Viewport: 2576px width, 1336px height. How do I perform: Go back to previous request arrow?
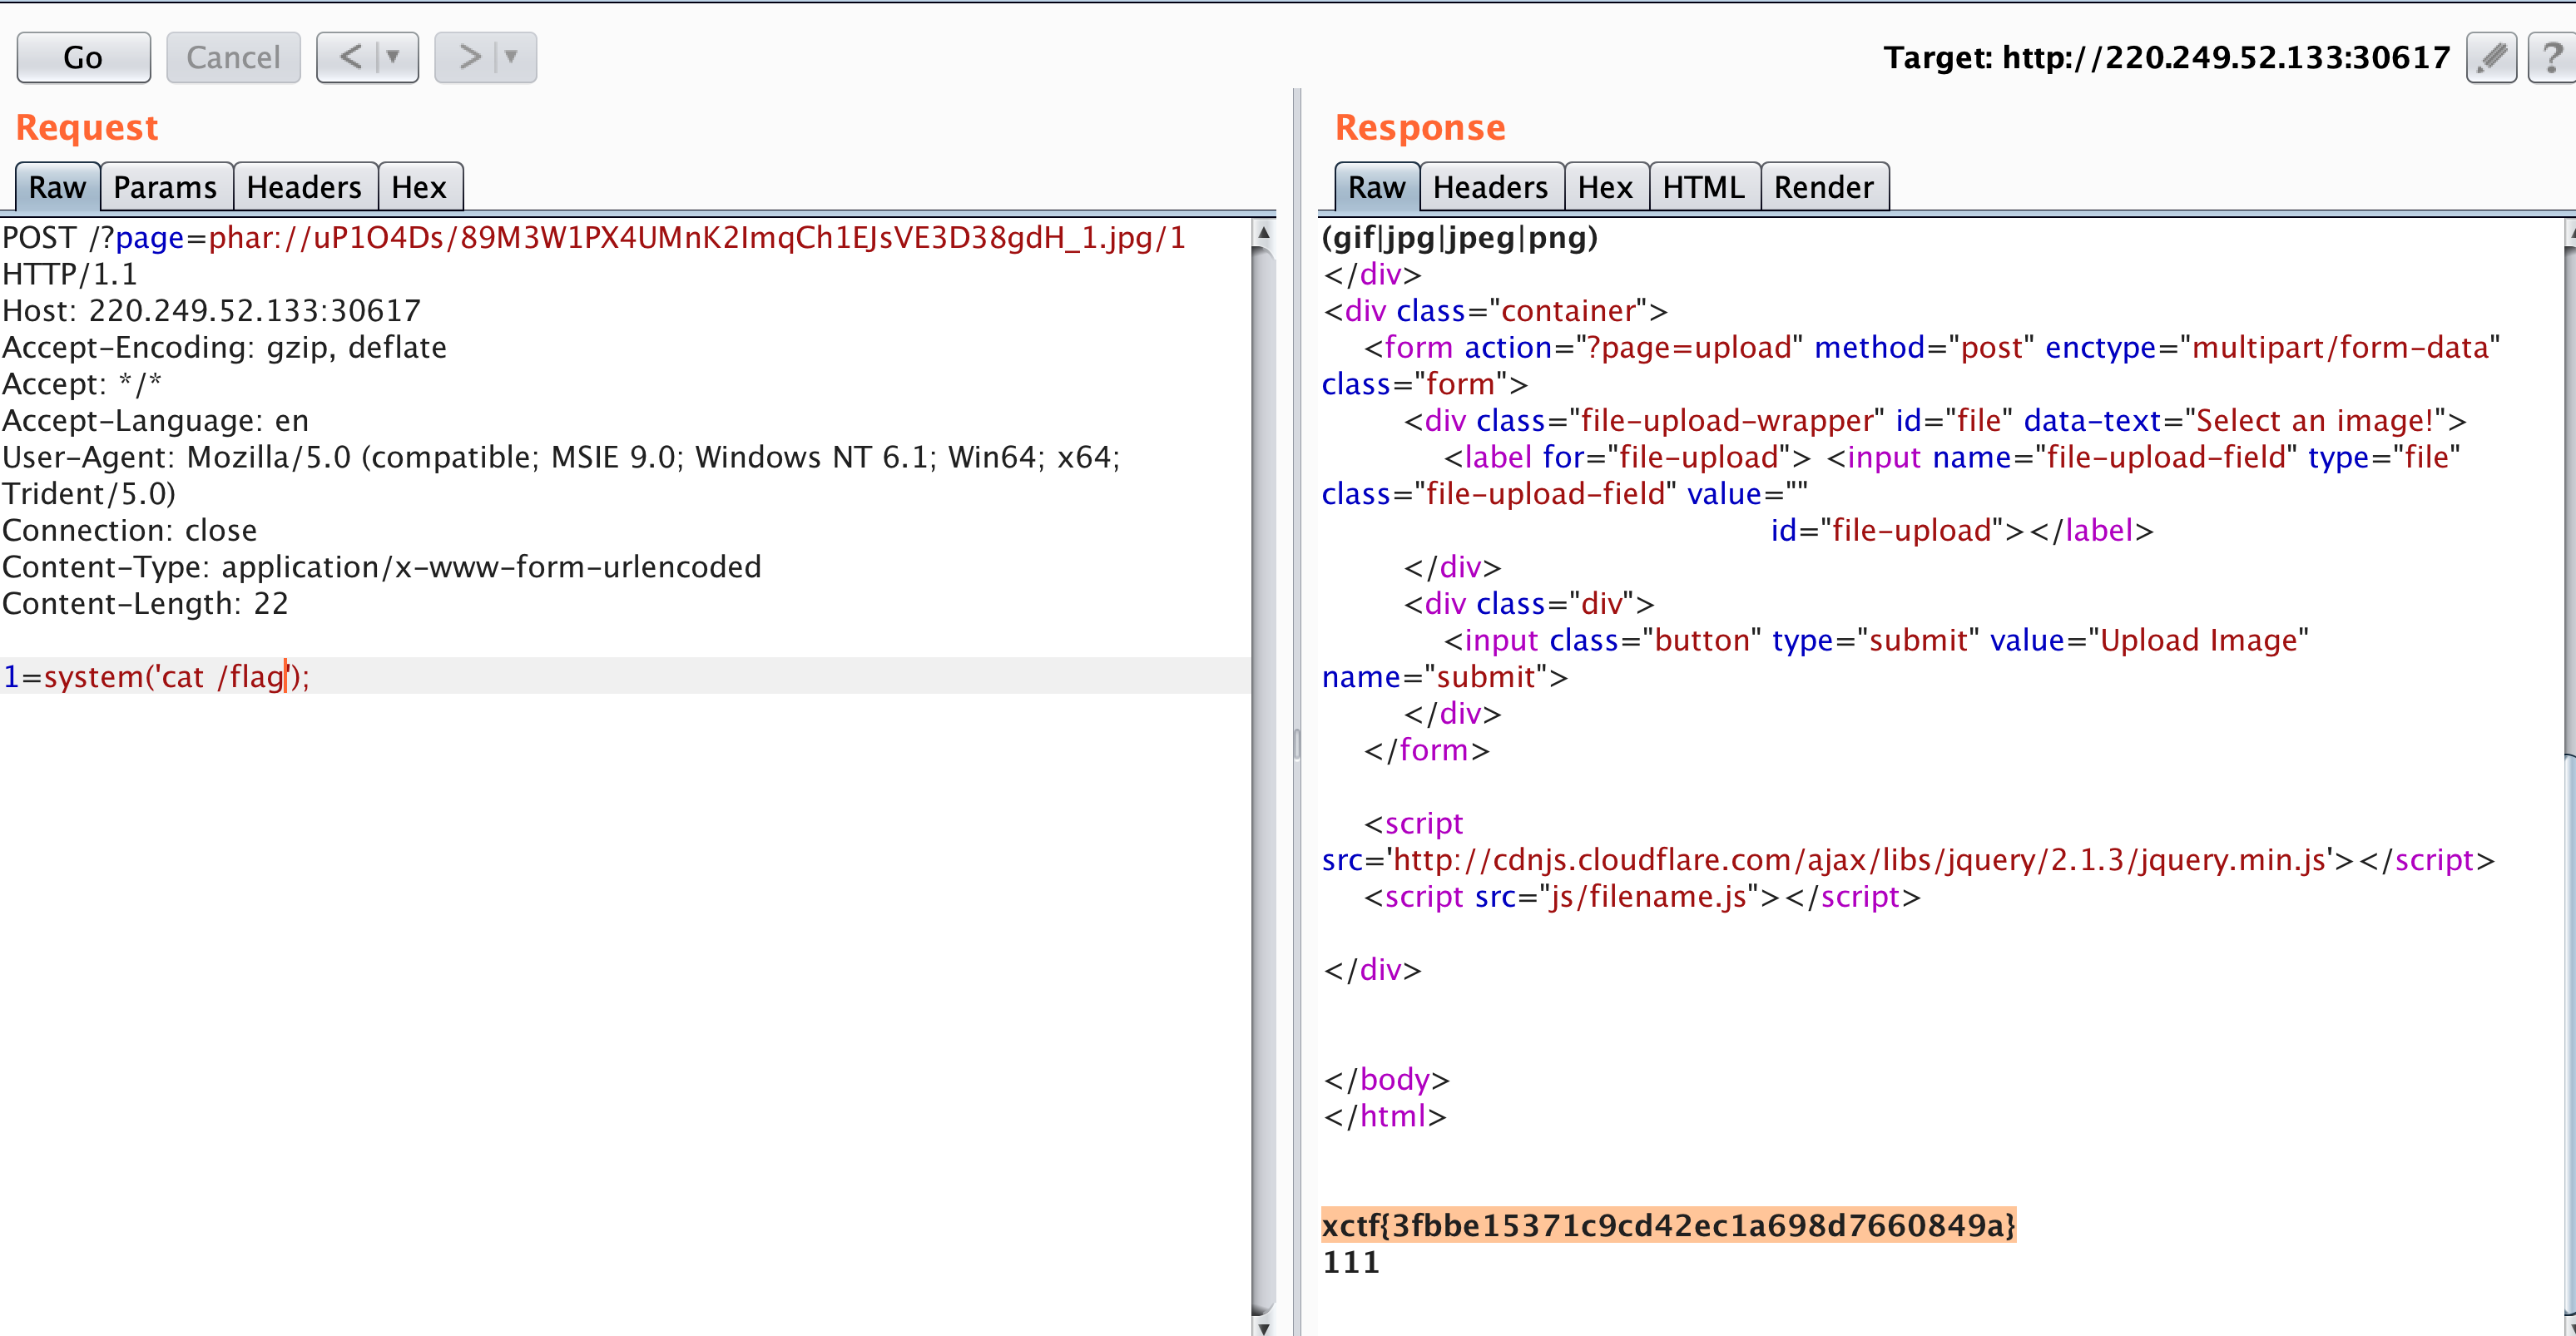coord(350,57)
